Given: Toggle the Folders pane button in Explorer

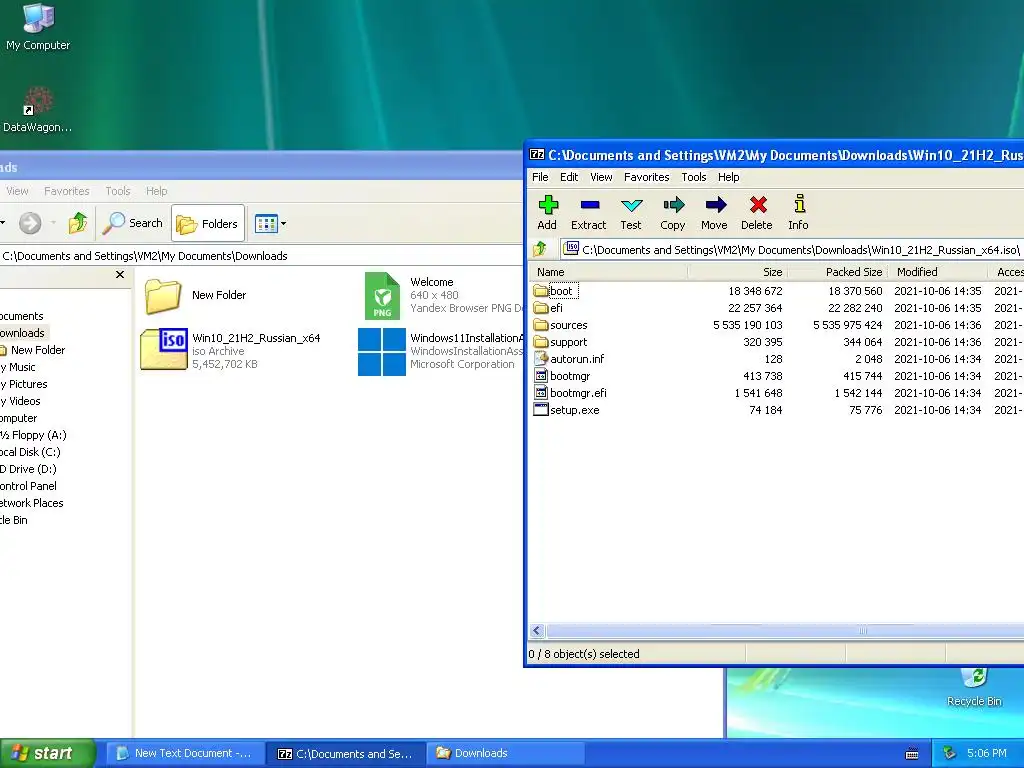Looking at the screenshot, I should pos(208,223).
